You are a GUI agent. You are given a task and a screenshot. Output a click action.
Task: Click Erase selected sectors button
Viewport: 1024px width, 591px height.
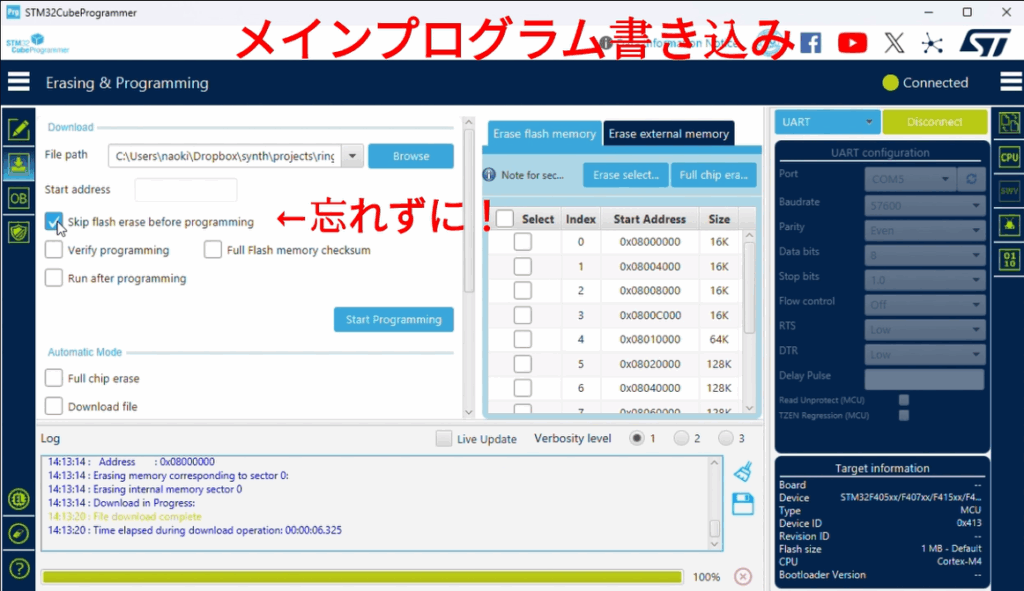[x=626, y=175]
